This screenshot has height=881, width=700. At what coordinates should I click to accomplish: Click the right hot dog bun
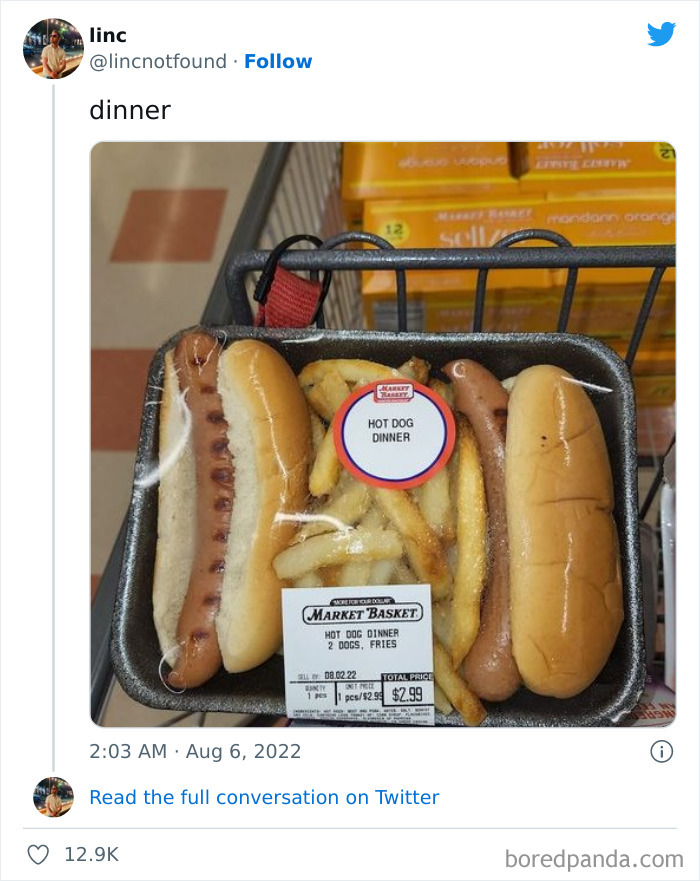point(561,530)
